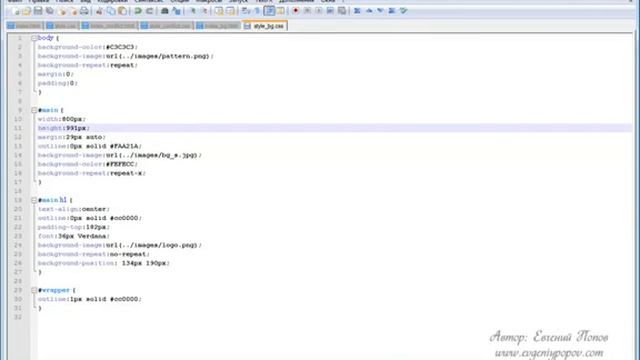Close the current document via toolbar Close icon

(62, 11)
